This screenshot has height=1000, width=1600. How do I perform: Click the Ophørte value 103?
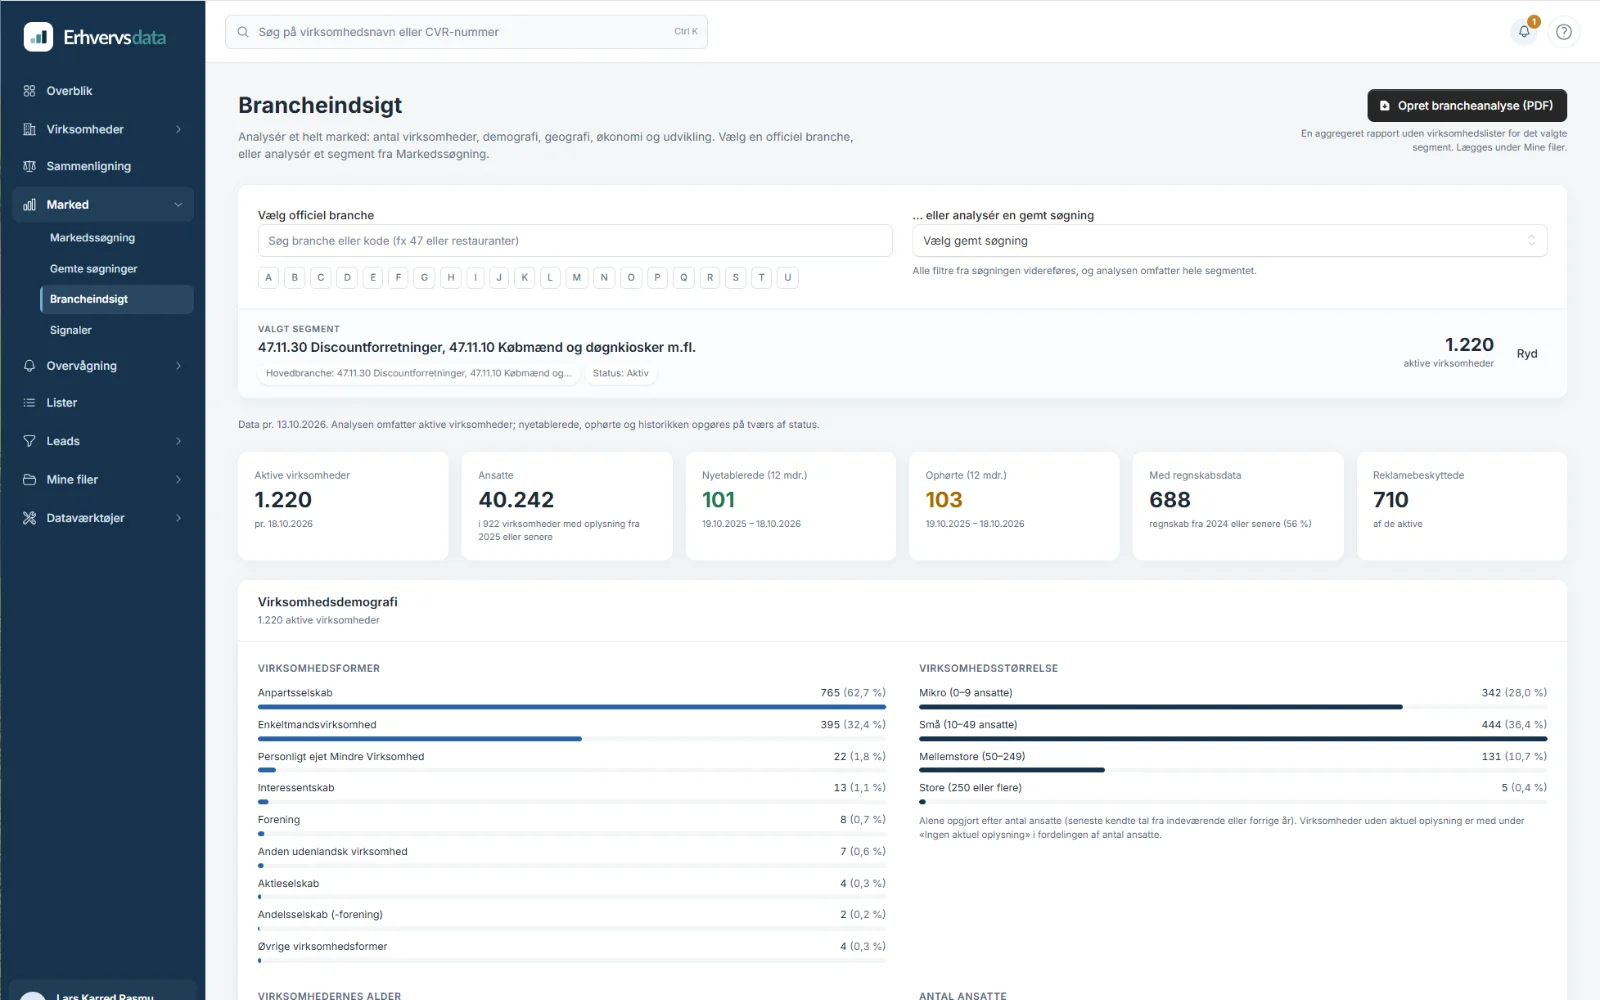943,500
